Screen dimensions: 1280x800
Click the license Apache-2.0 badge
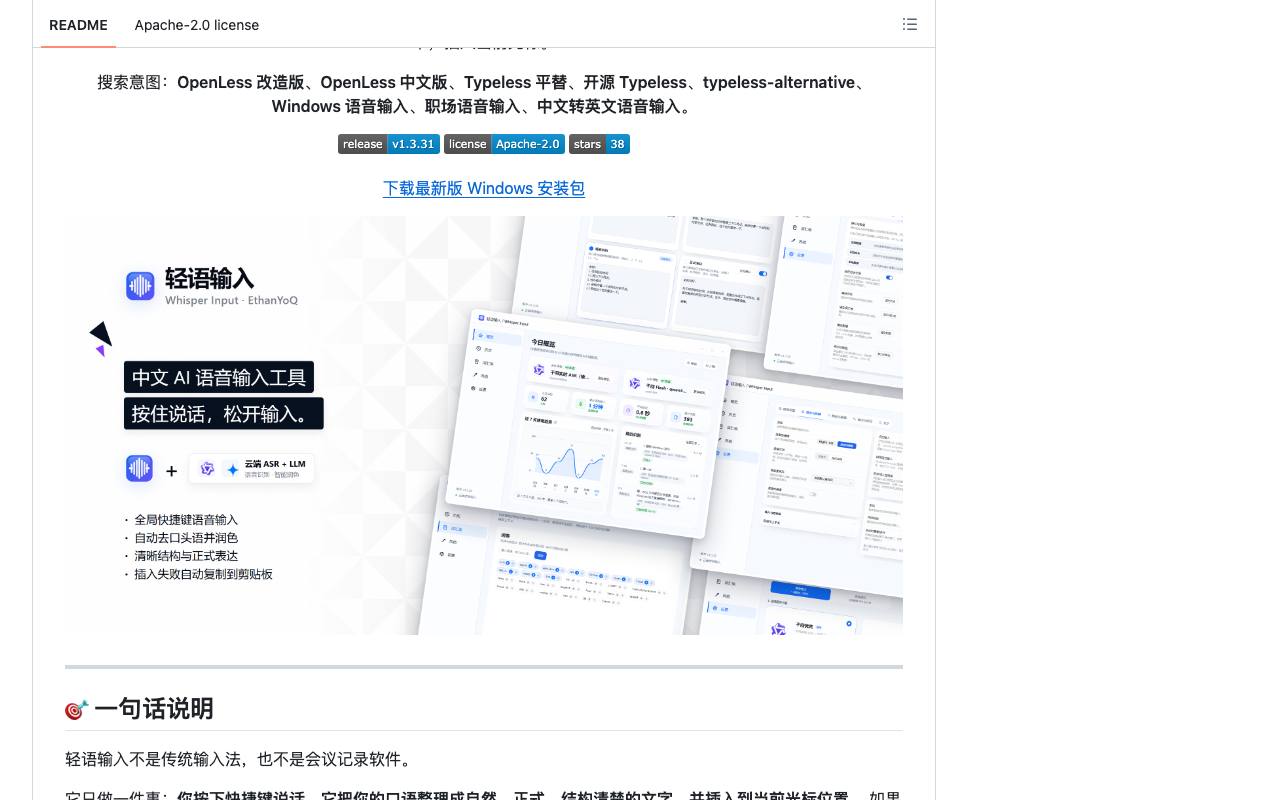coord(504,144)
